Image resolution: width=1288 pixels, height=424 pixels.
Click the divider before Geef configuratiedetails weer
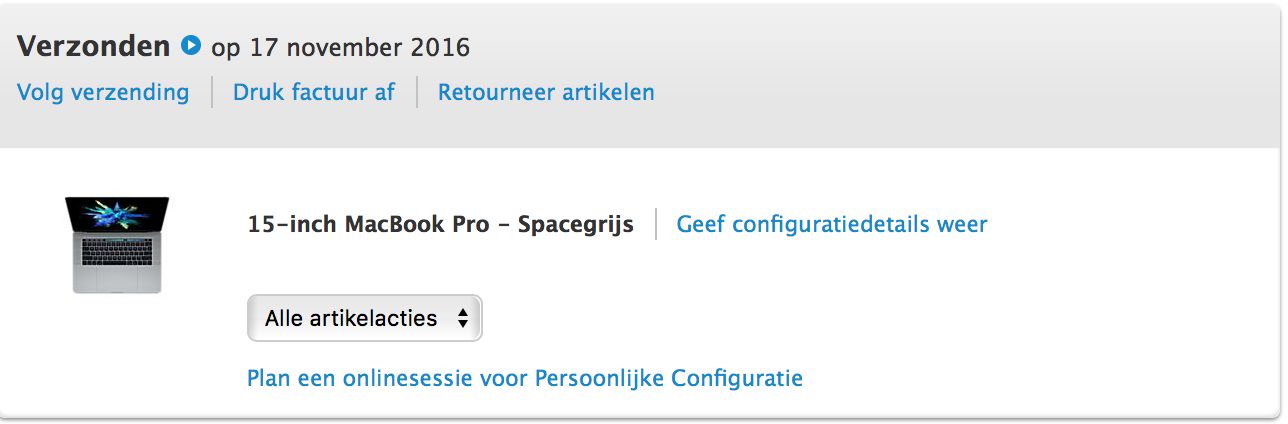pyautogui.click(x=656, y=224)
